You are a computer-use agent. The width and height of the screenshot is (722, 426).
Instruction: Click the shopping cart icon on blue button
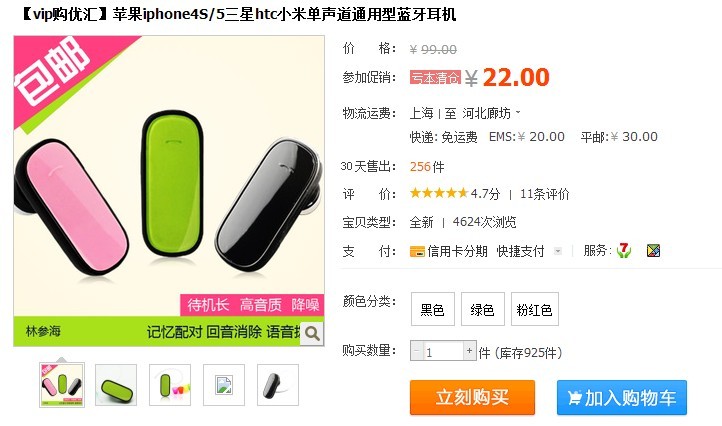(x=574, y=397)
